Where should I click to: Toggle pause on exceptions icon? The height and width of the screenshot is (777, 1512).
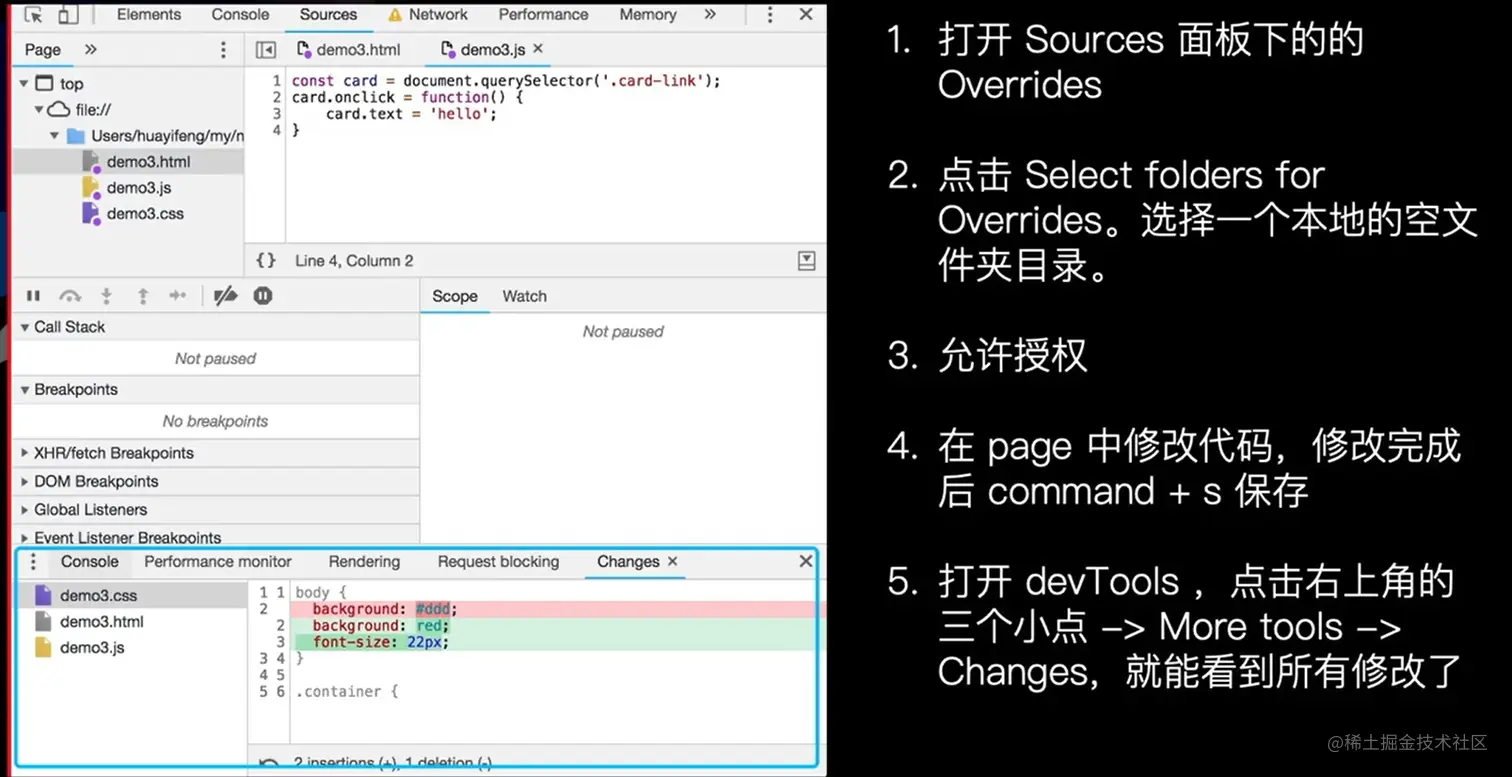[x=263, y=296]
